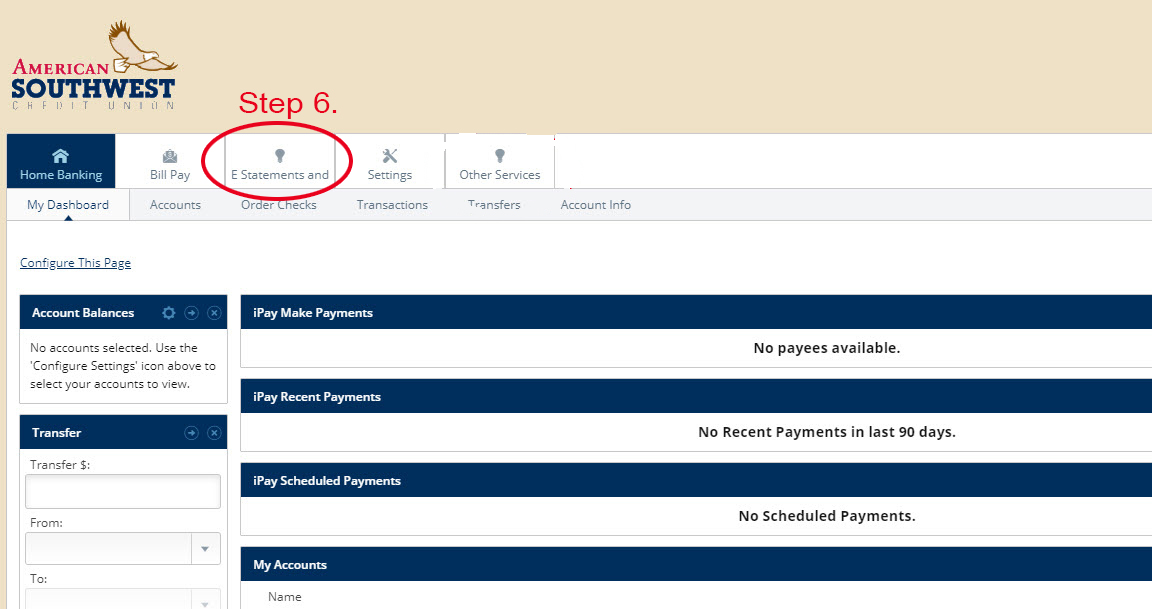Open the Transfers submenu

point(494,205)
